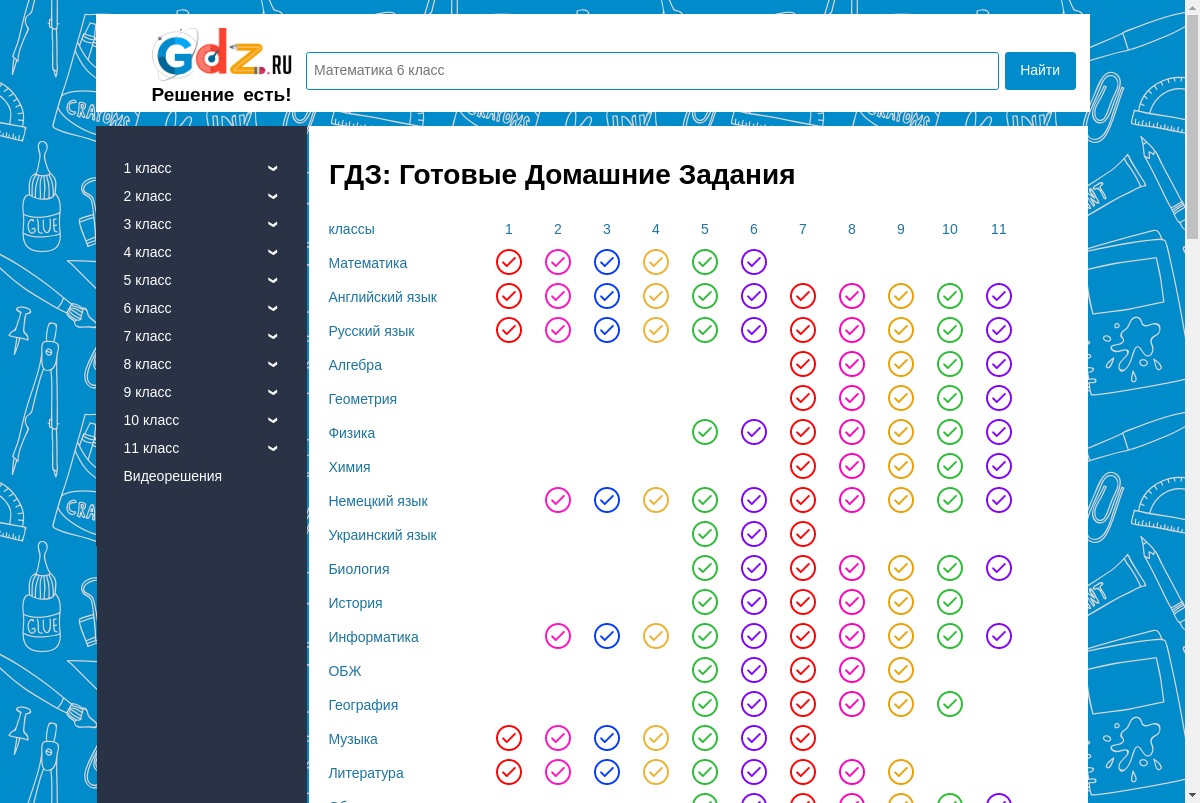The height and width of the screenshot is (803, 1200).
Task: Open Немецкий язык grade 6 checkmark
Action: pyautogui.click(x=754, y=501)
